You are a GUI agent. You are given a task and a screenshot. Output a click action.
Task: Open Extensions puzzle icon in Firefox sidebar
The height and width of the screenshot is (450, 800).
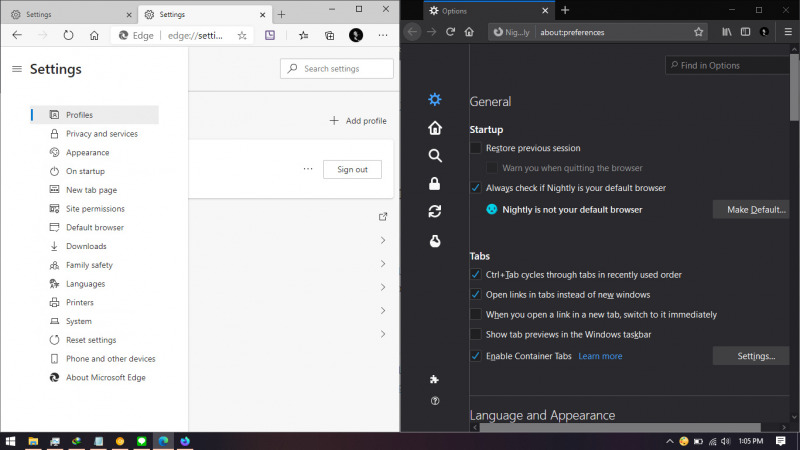click(x=434, y=379)
